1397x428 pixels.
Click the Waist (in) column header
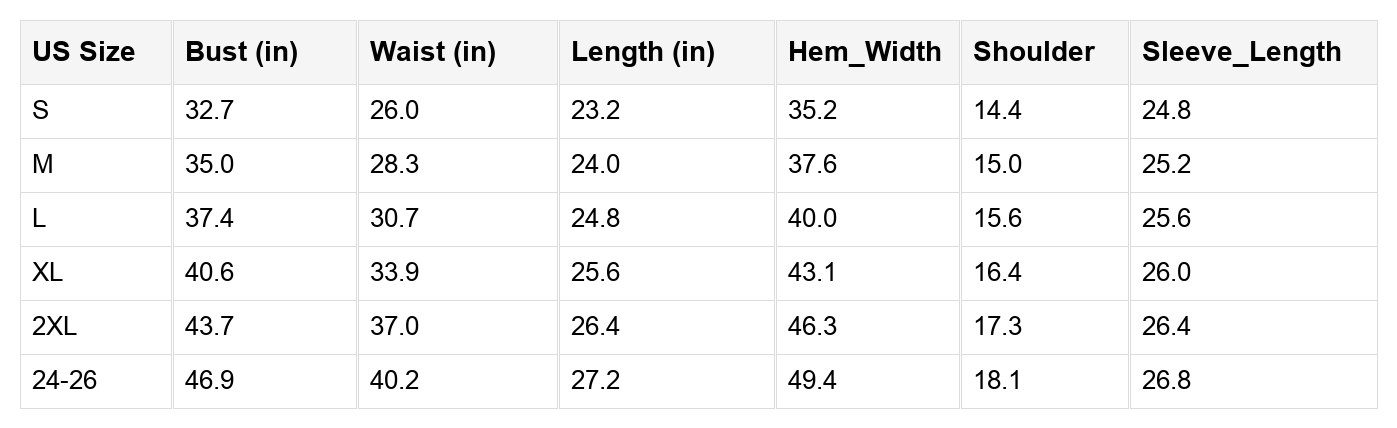433,52
